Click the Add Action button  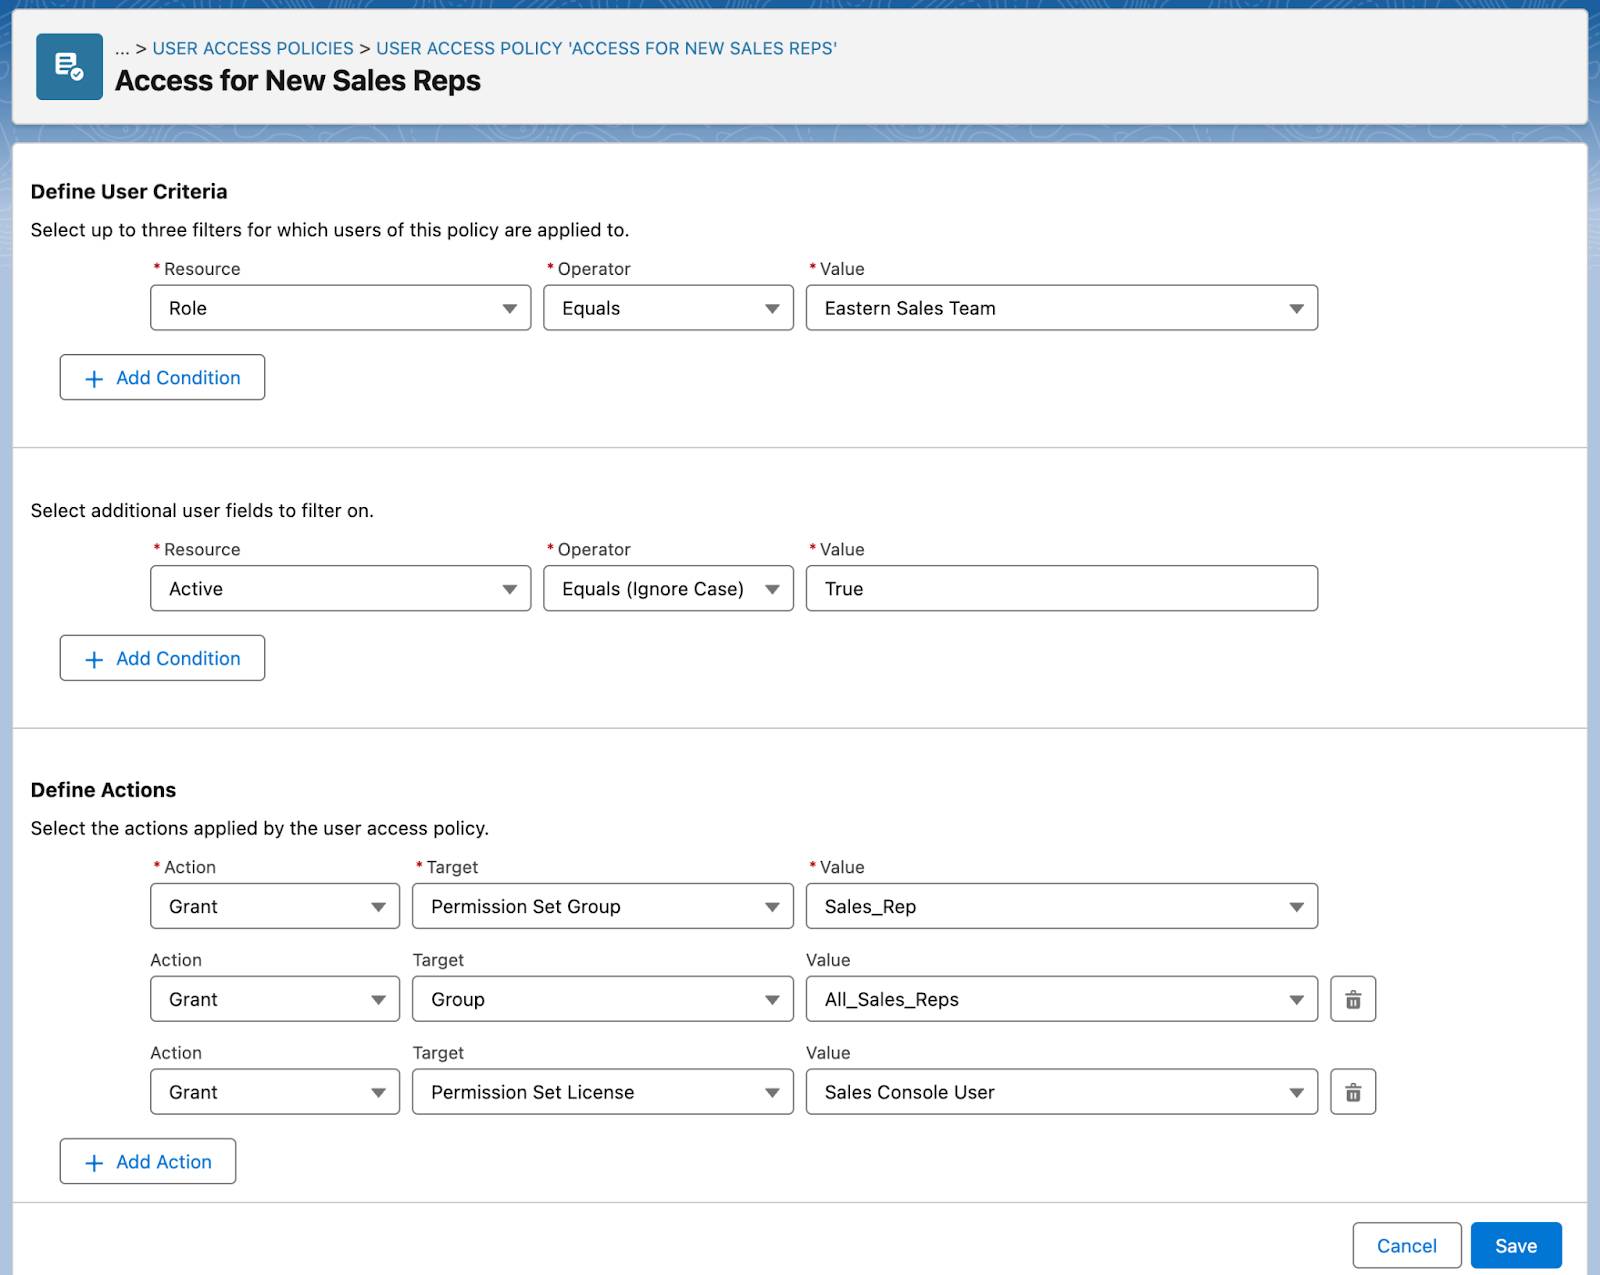(x=148, y=1161)
